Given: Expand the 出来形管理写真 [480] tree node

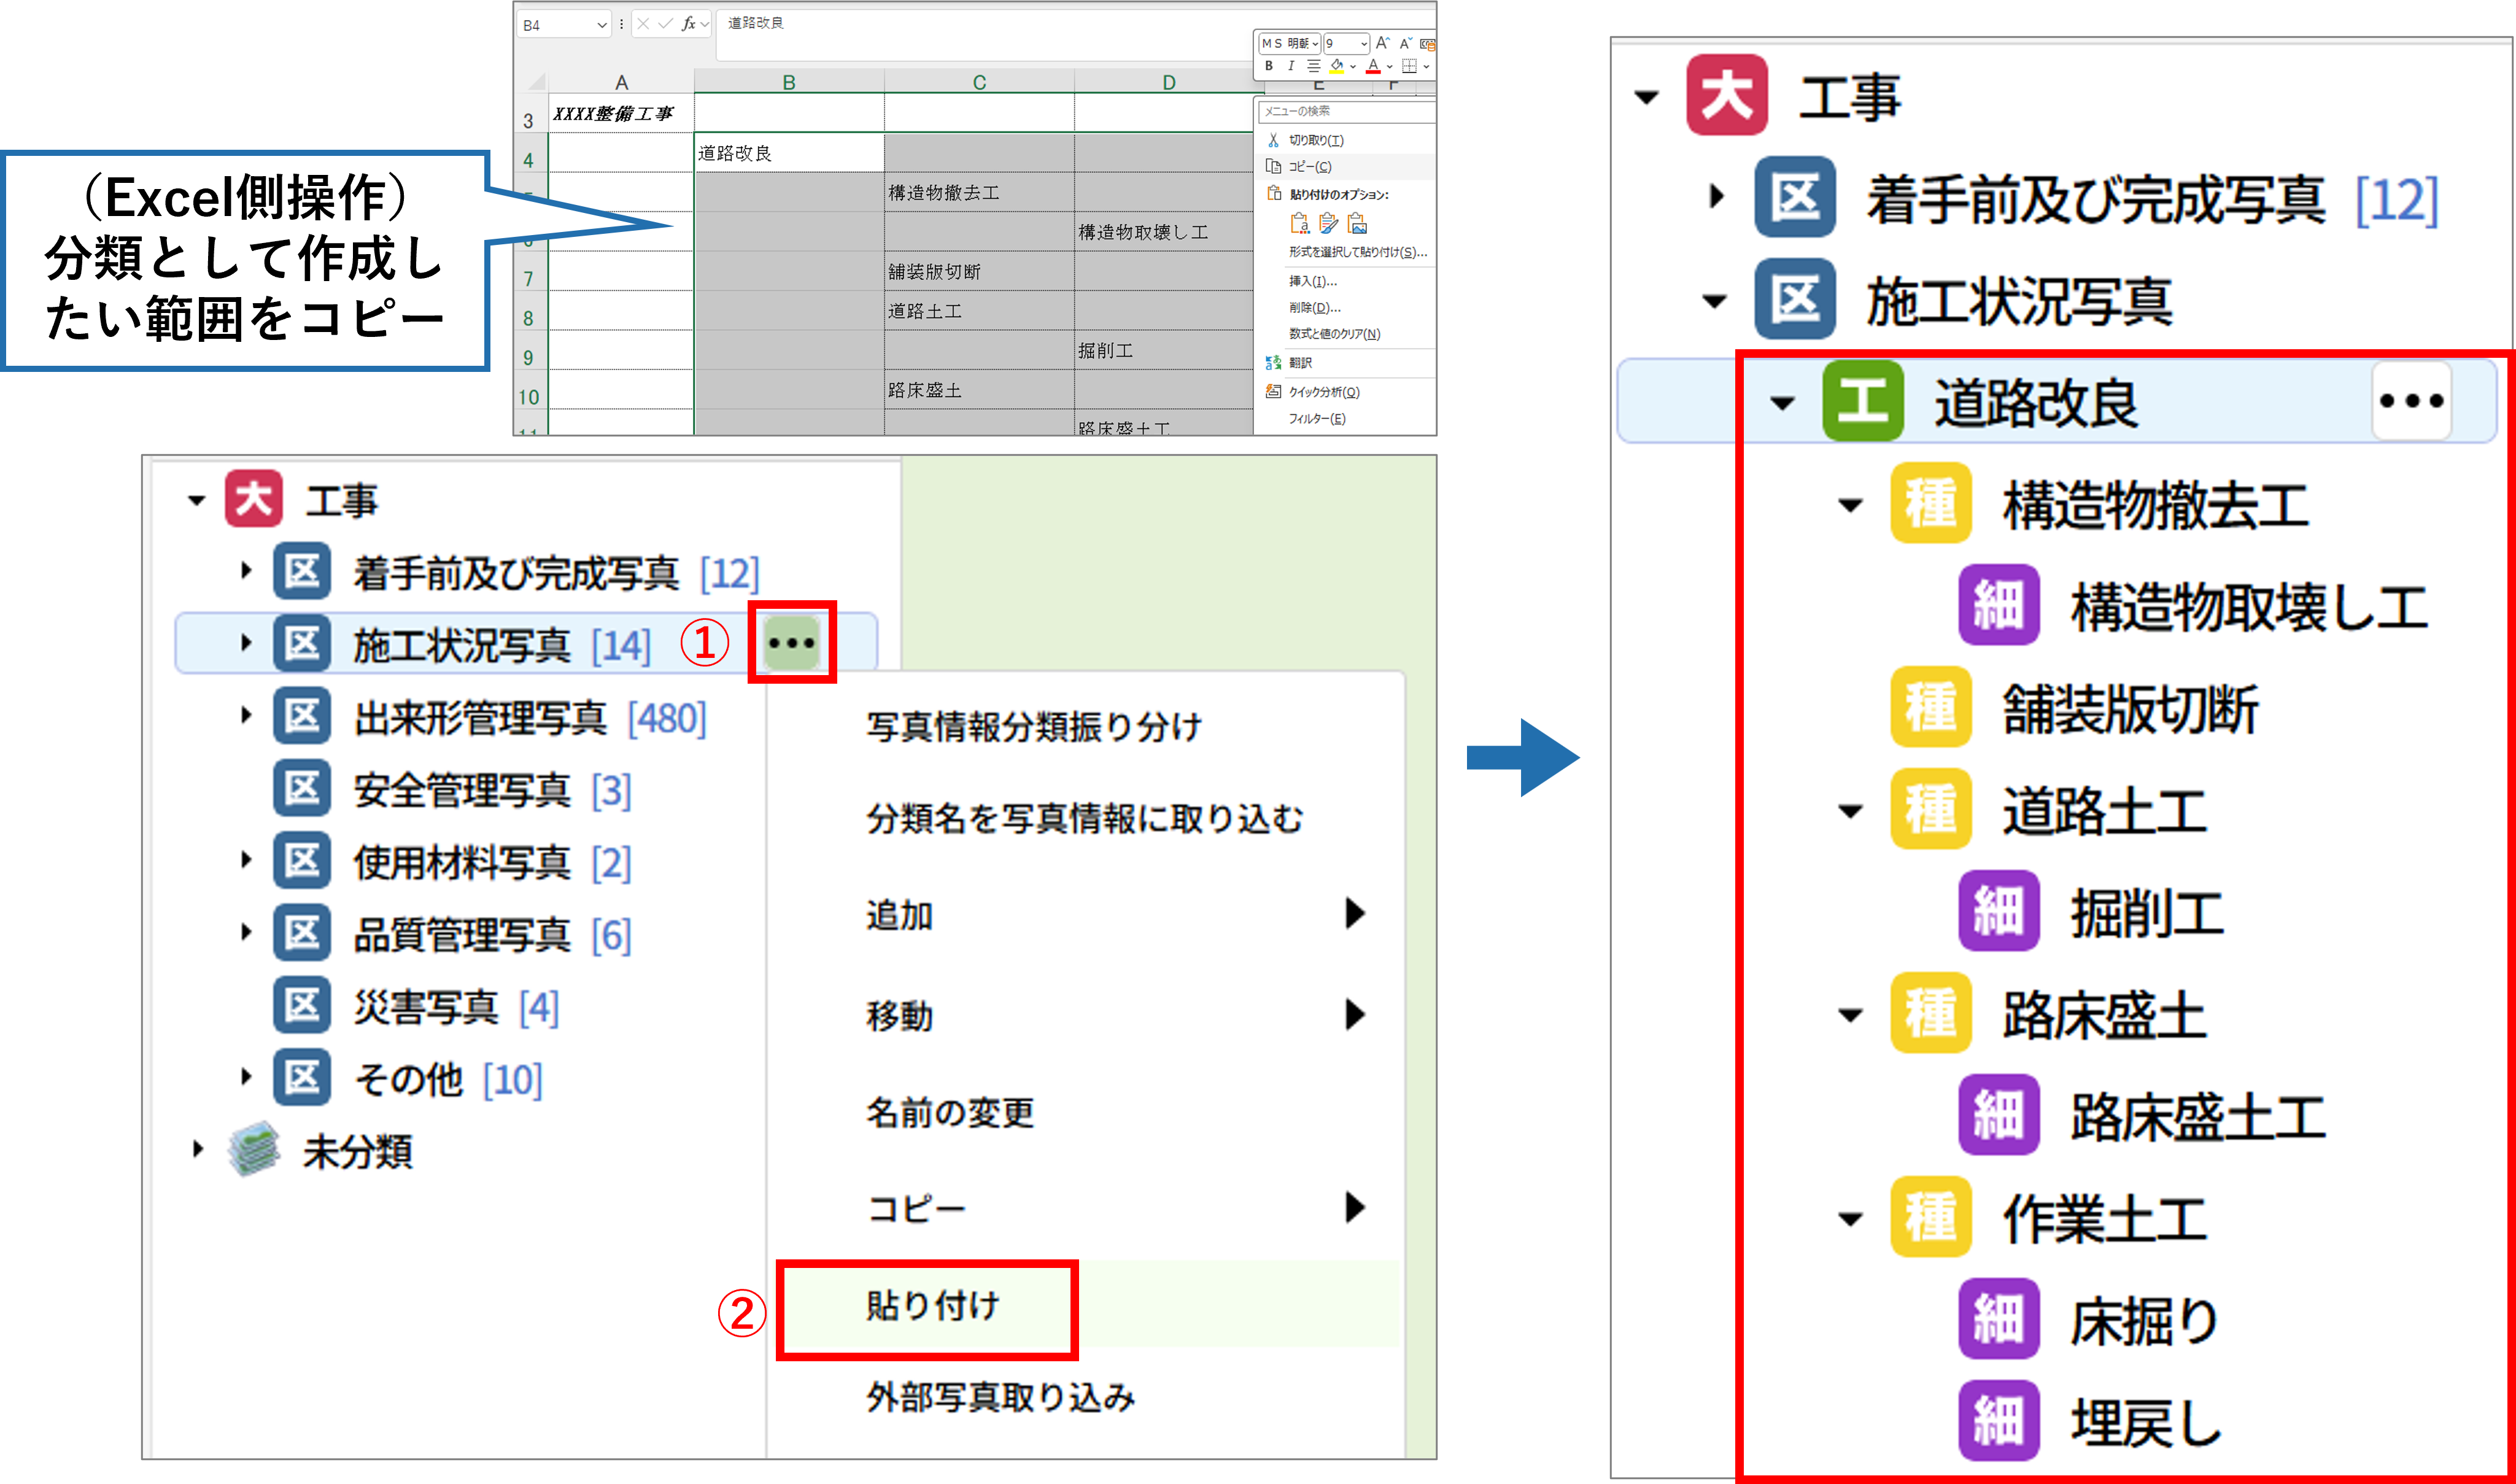Looking at the screenshot, I should [245, 716].
